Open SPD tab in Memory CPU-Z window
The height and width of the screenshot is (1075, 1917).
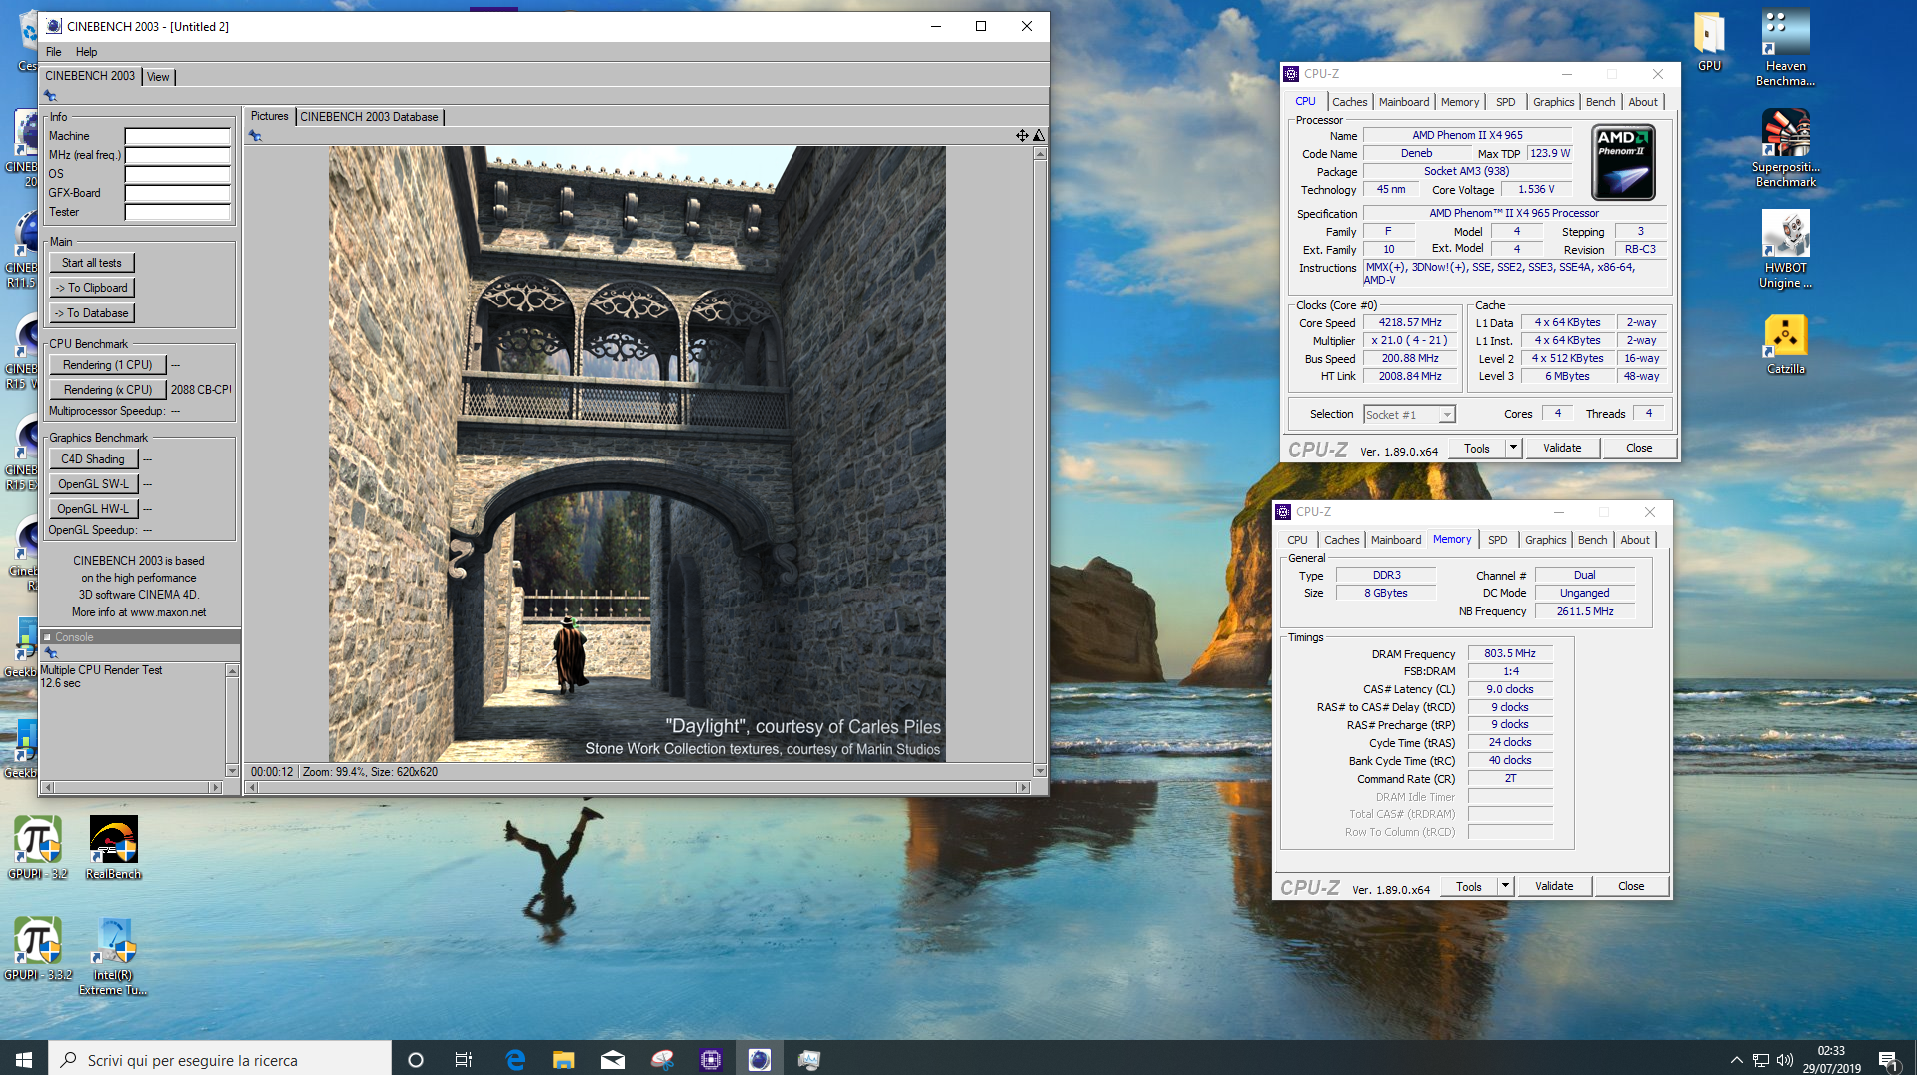click(1497, 540)
